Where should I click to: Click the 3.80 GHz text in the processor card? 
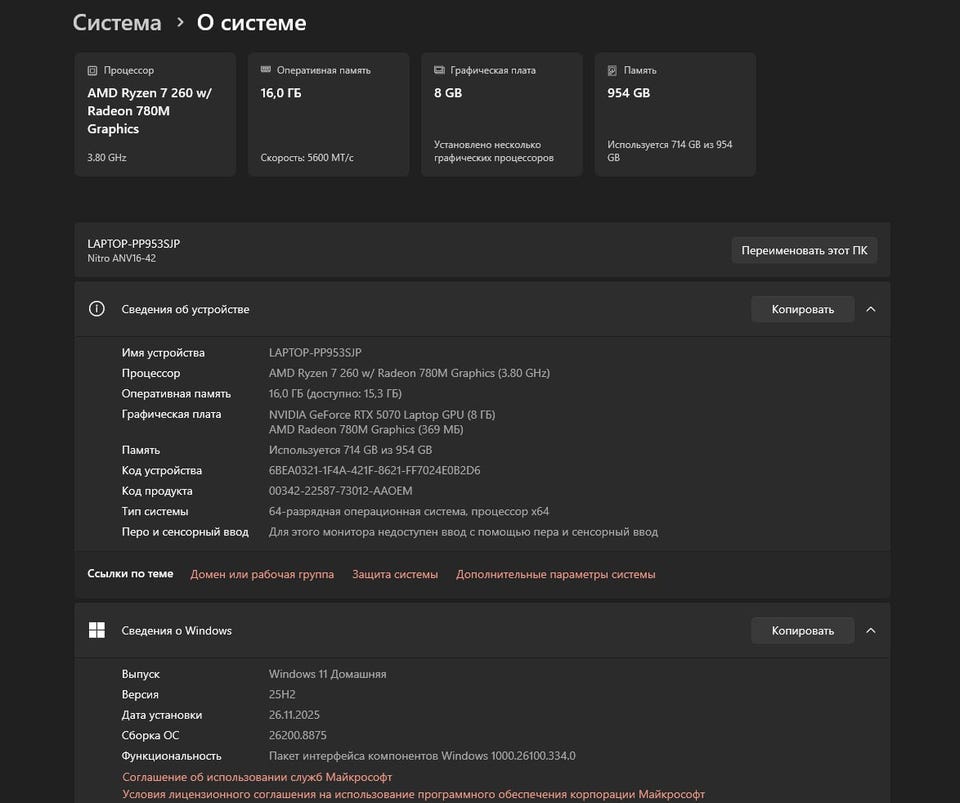click(107, 157)
